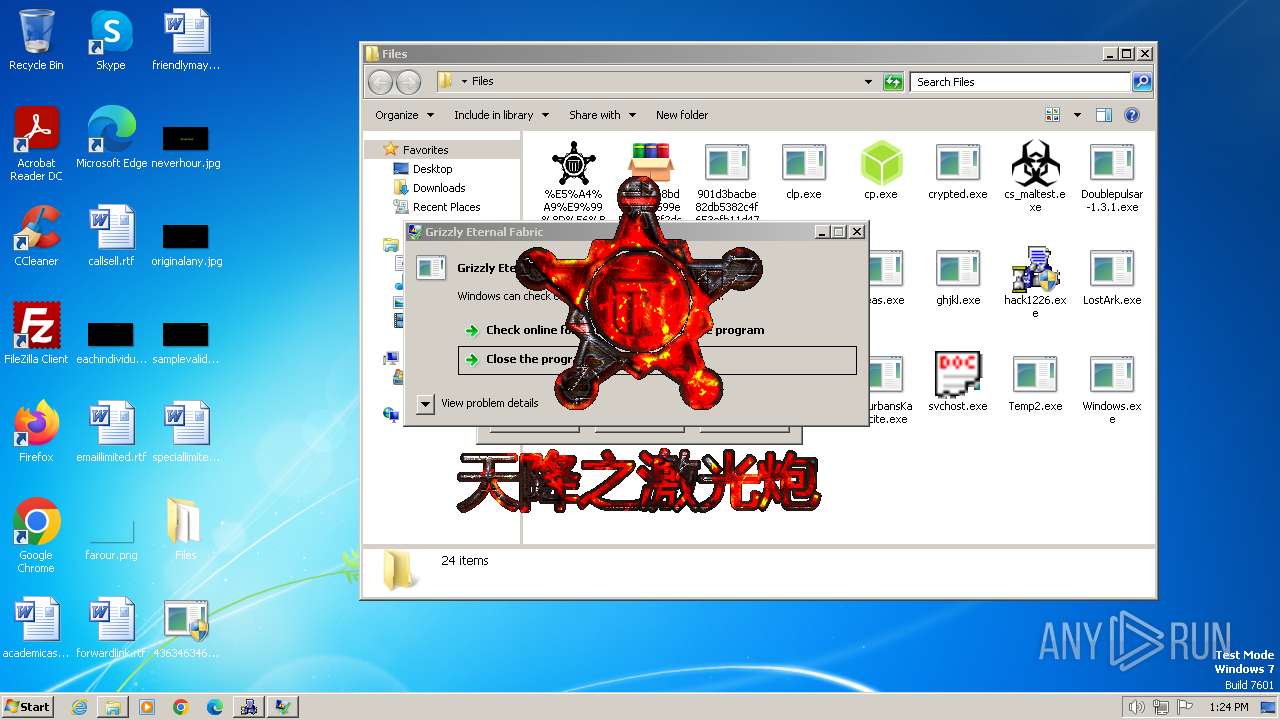
Task: Change view icon in Explorer toolbar
Action: 1052,115
